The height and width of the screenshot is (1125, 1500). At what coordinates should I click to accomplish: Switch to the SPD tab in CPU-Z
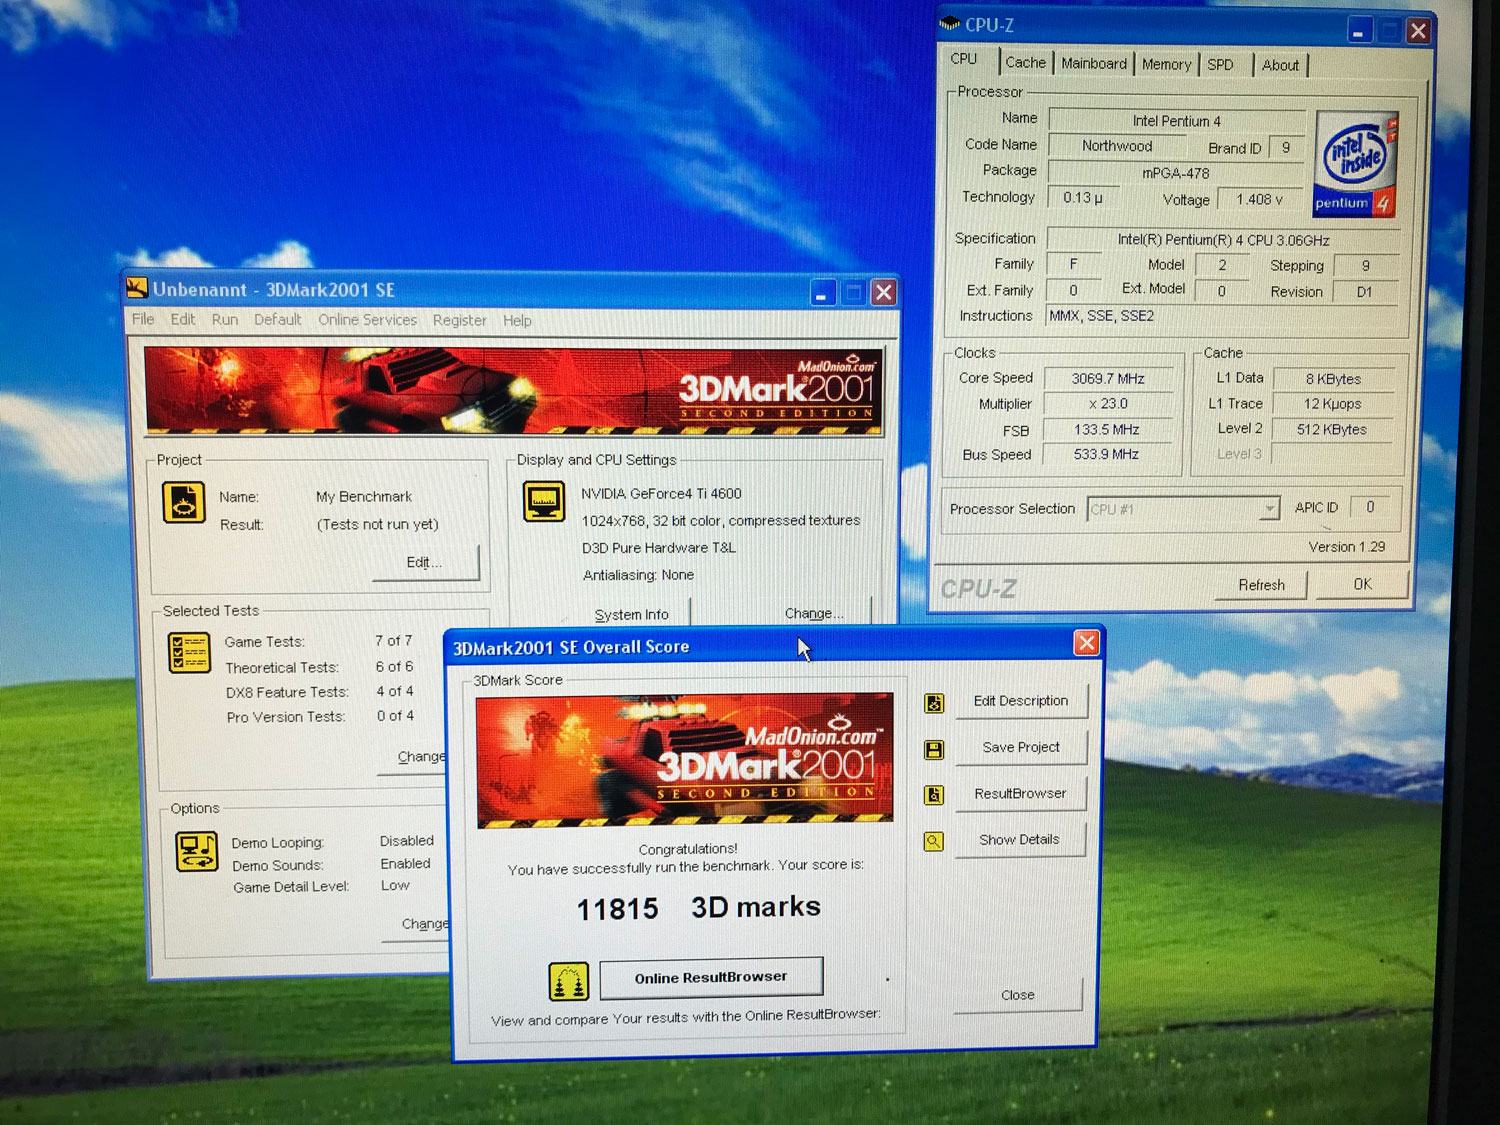pyautogui.click(x=1220, y=65)
